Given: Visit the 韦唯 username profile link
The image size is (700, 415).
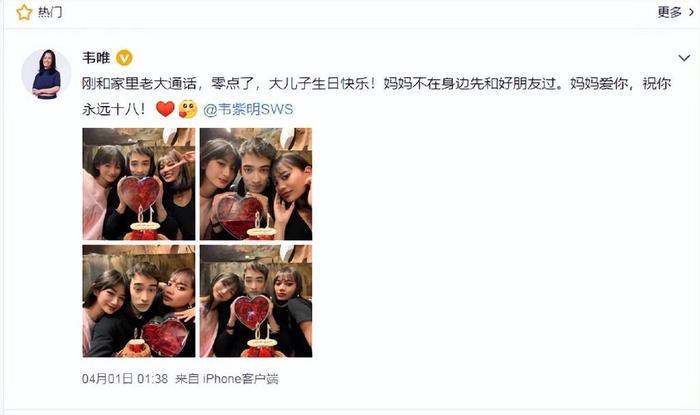Looking at the screenshot, I should click(x=96, y=58).
